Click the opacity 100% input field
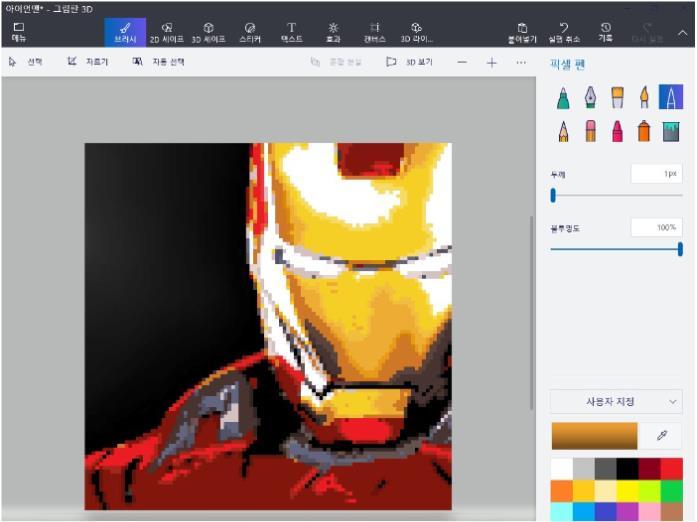The width and height of the screenshot is (697, 522). pos(656,228)
